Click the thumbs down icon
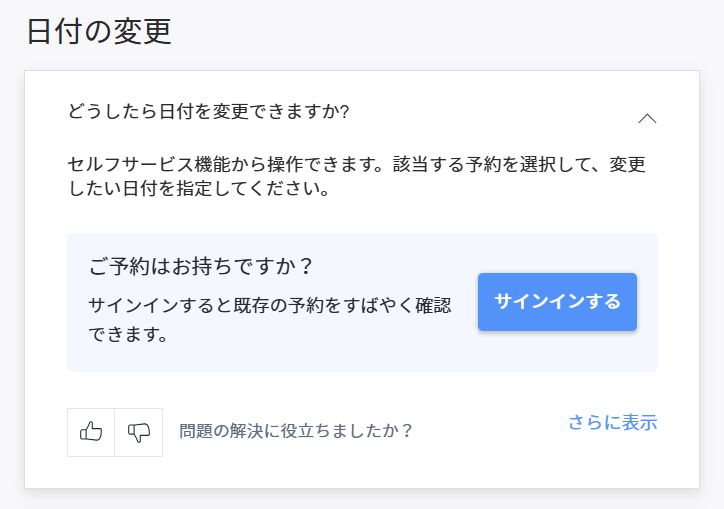This screenshot has height=509, width=724. click(x=139, y=432)
